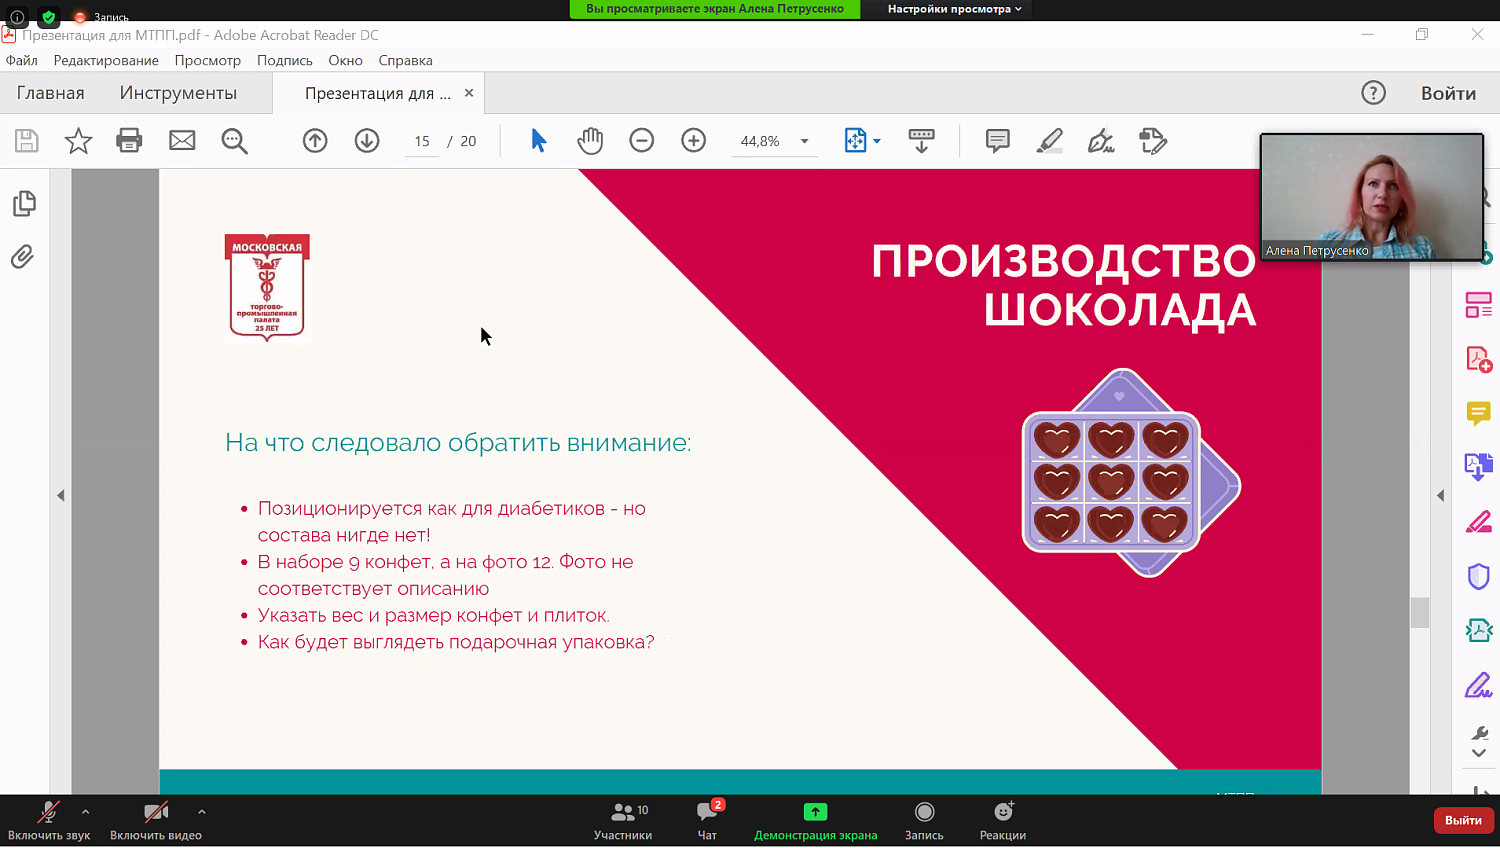Open view settings dropdown
The image size is (1500, 848).
(x=954, y=9)
